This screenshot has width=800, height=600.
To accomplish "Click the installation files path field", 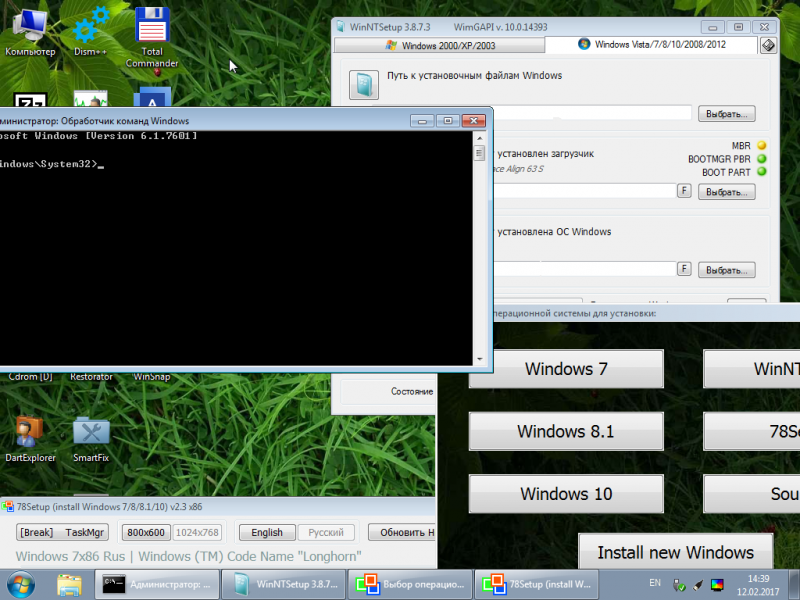I will (x=592, y=113).
